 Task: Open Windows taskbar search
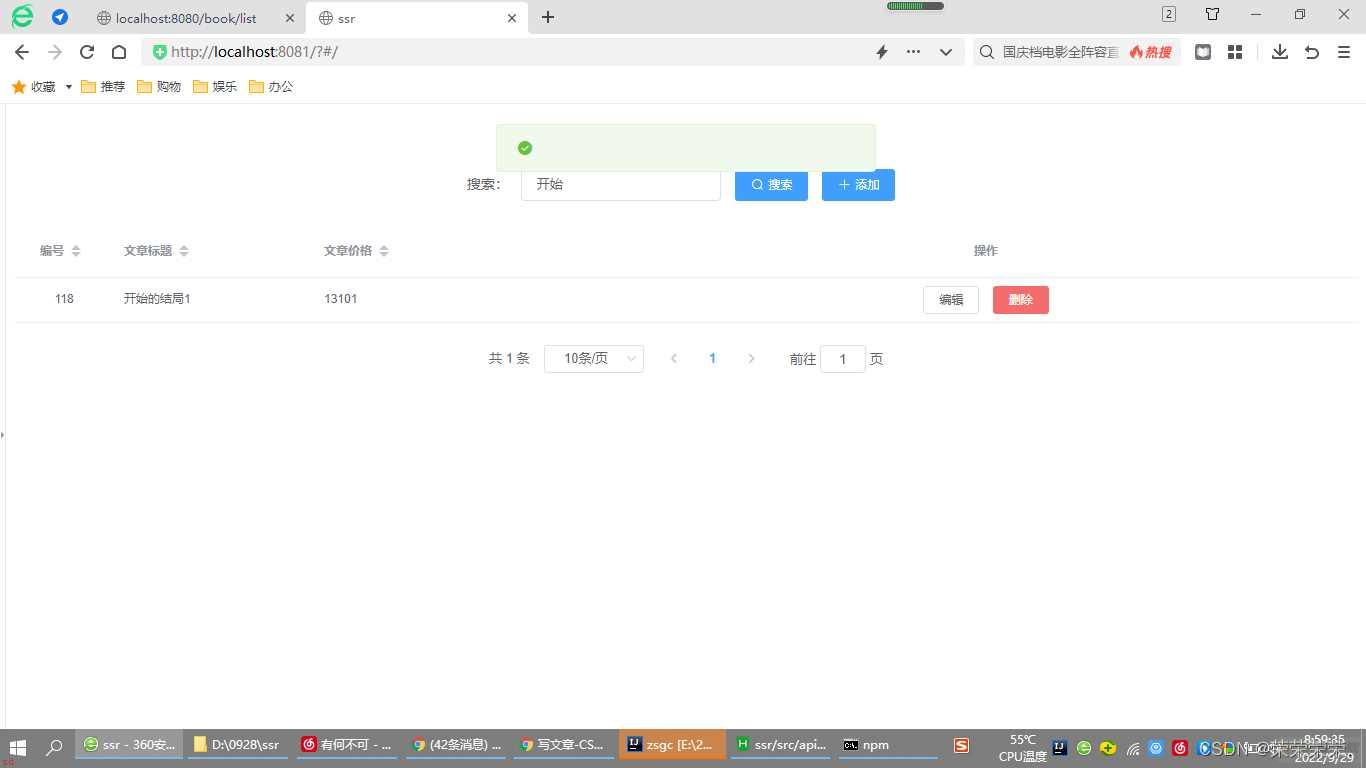coord(55,746)
